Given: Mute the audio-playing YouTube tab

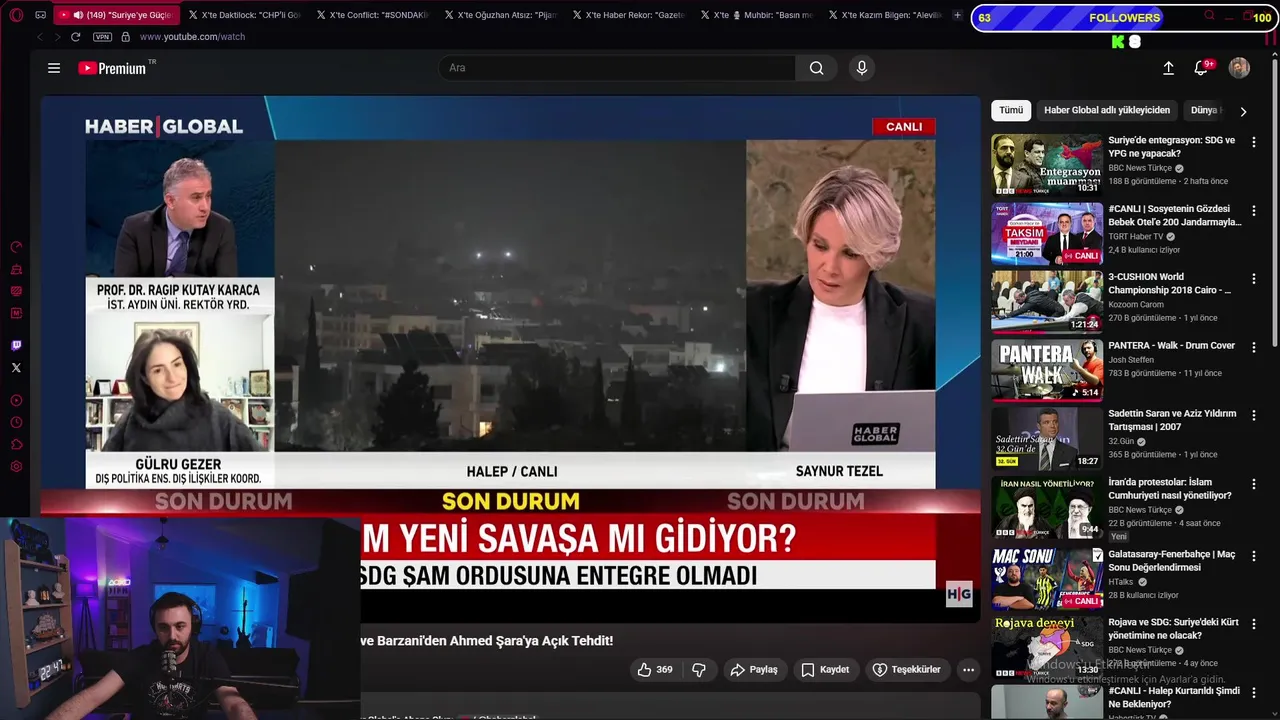Looking at the screenshot, I should coord(78,15).
